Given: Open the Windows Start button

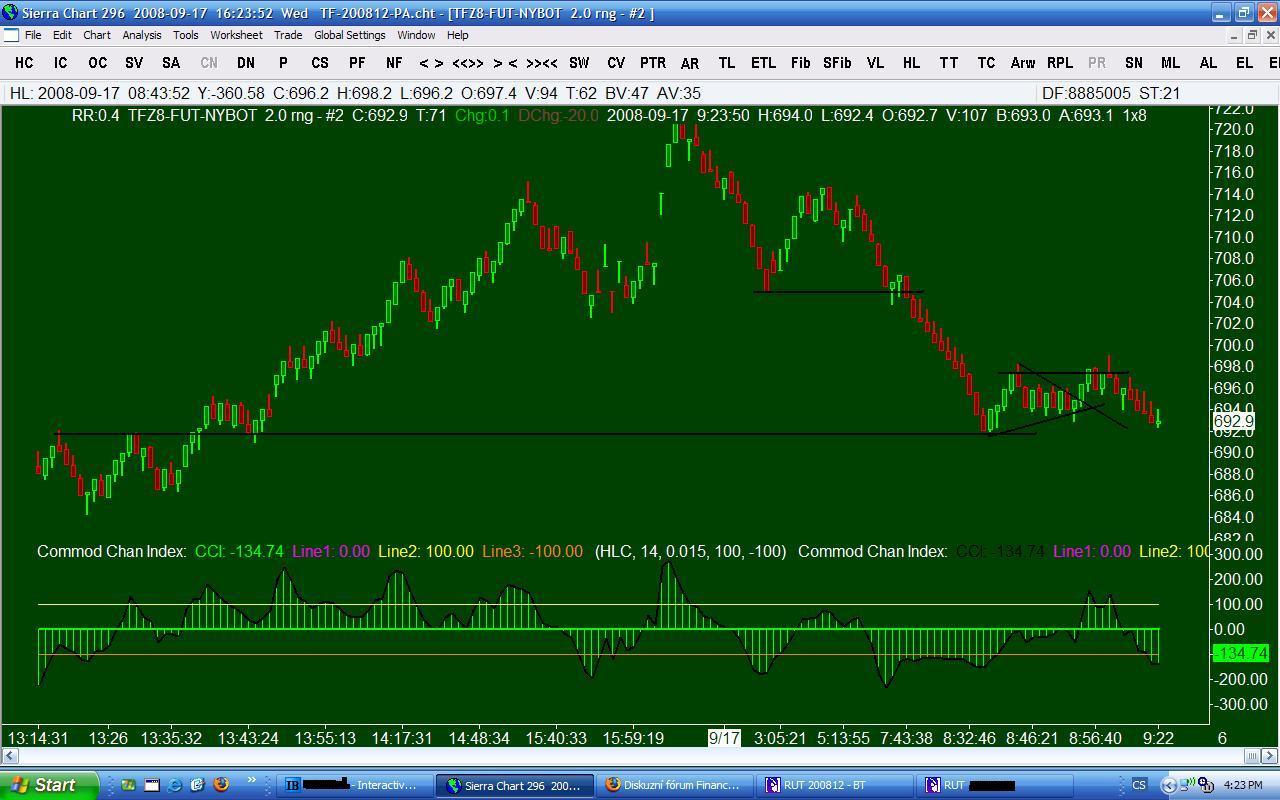Looking at the screenshot, I should pos(48,785).
